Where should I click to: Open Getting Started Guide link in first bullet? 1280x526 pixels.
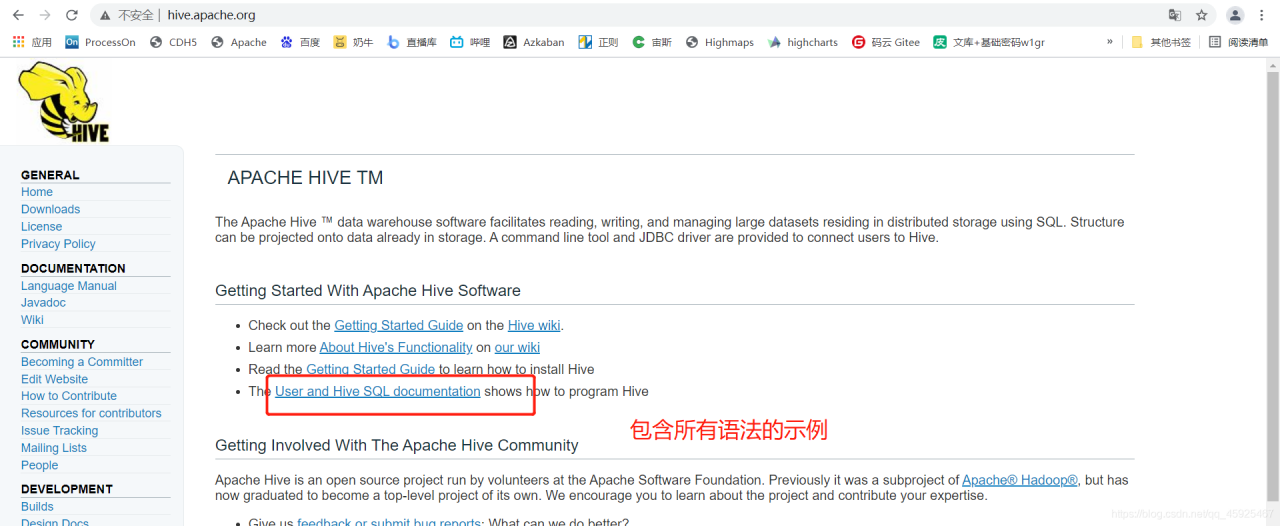(x=398, y=325)
